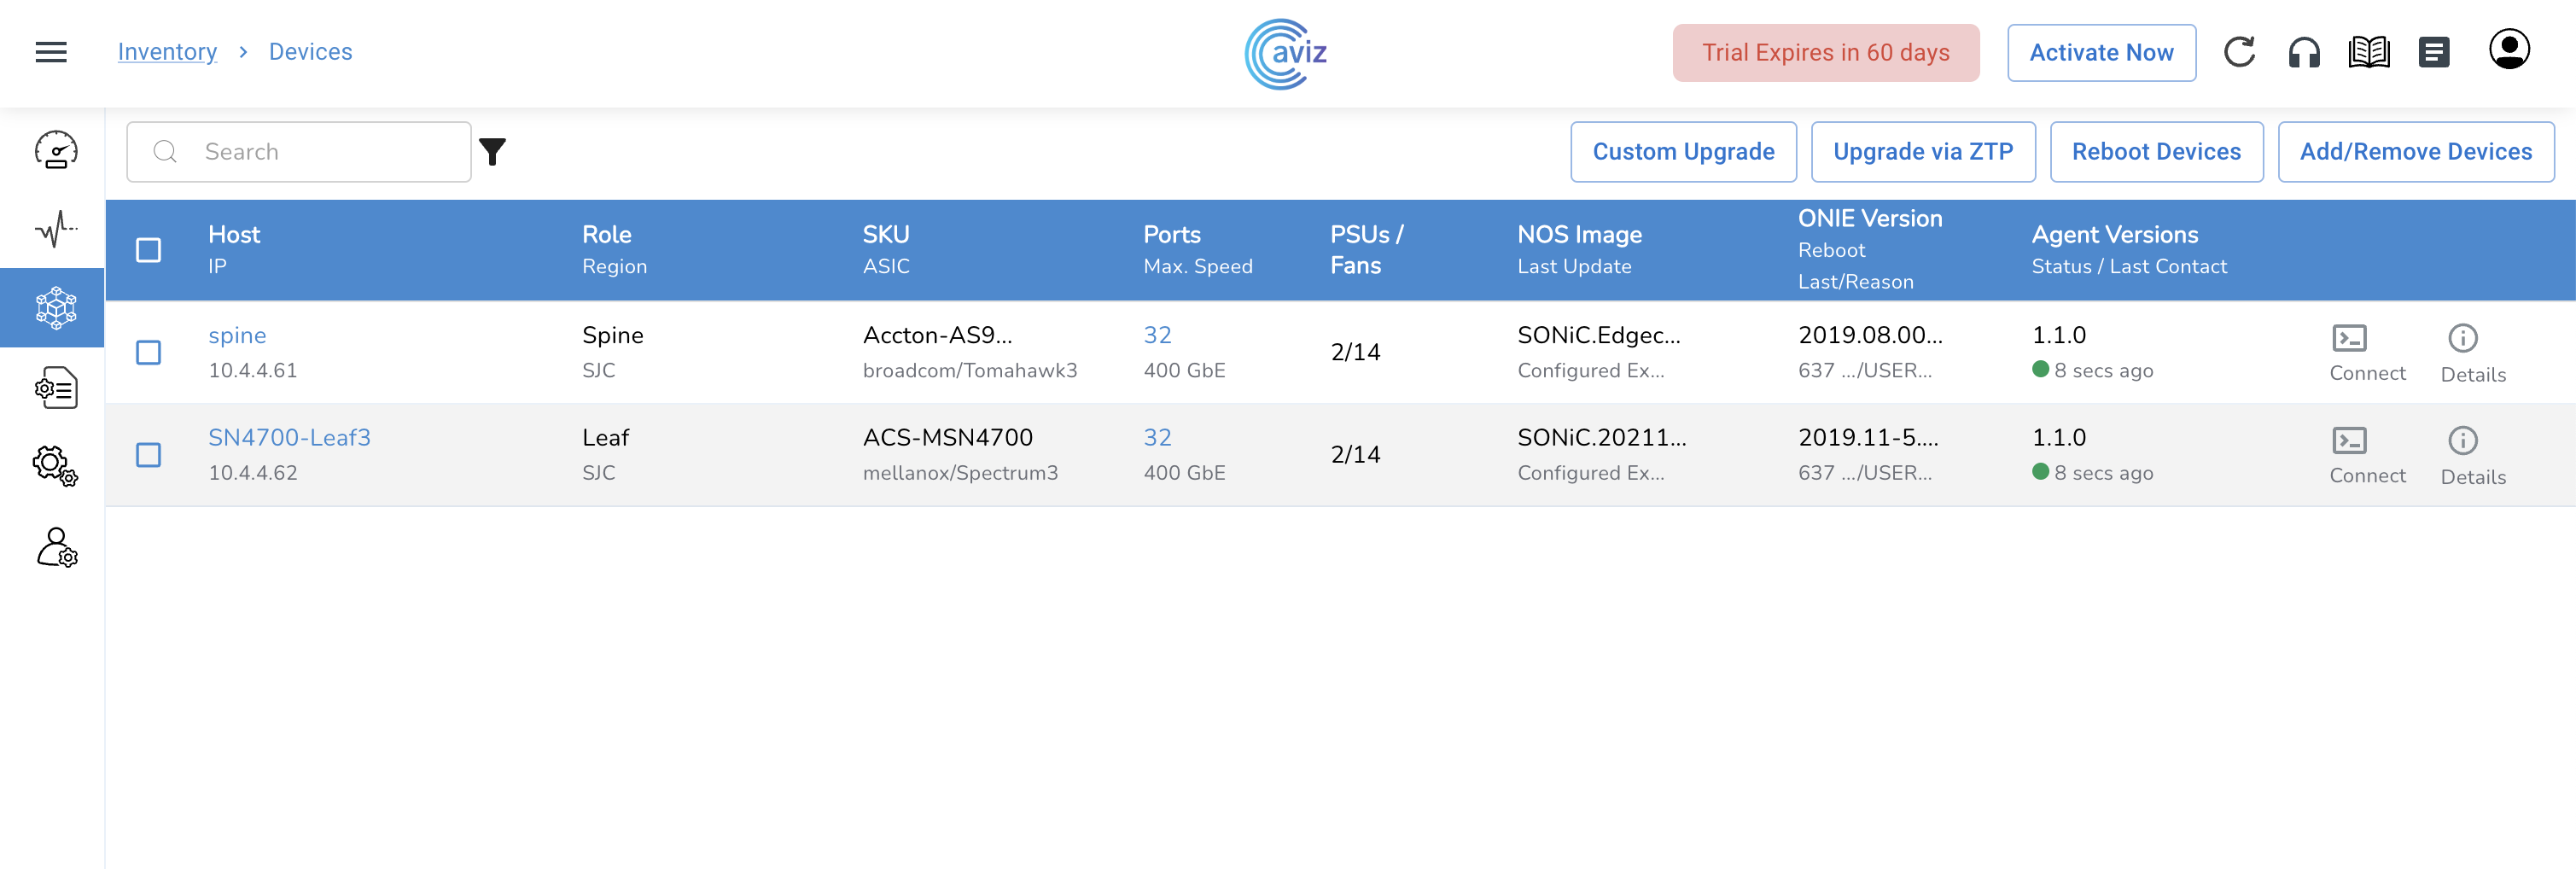Click the dashboard gauge sidebar icon

pos(56,150)
